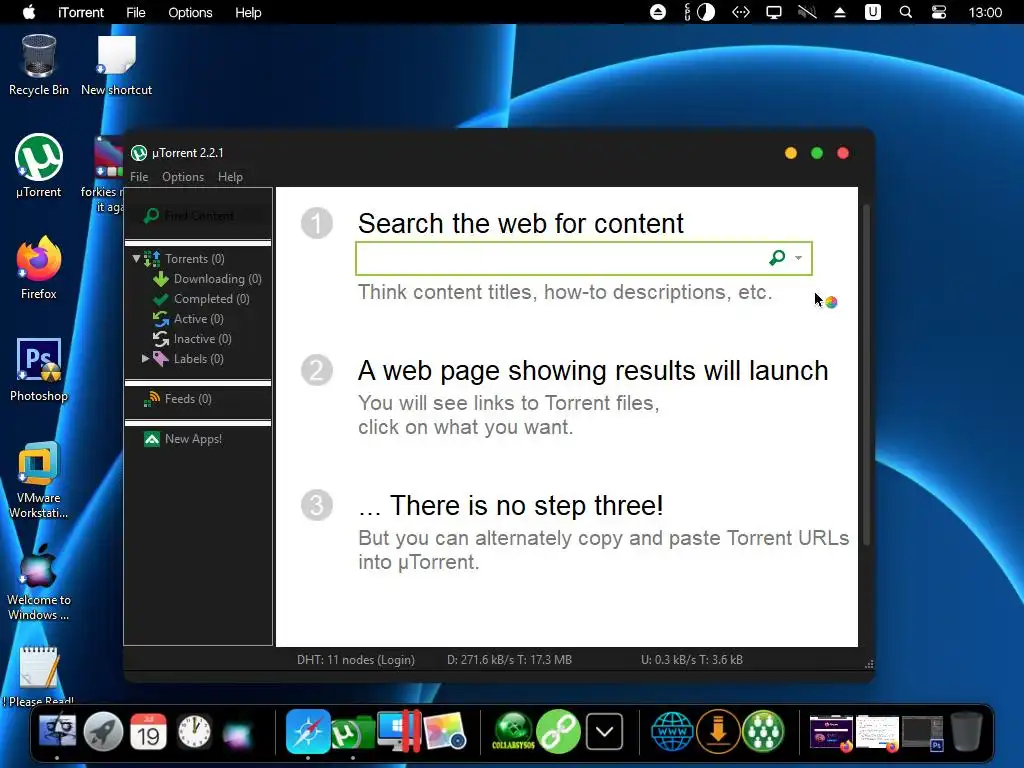Click CPU usage meter in menu bar
1024x768 pixels.
pos(699,12)
